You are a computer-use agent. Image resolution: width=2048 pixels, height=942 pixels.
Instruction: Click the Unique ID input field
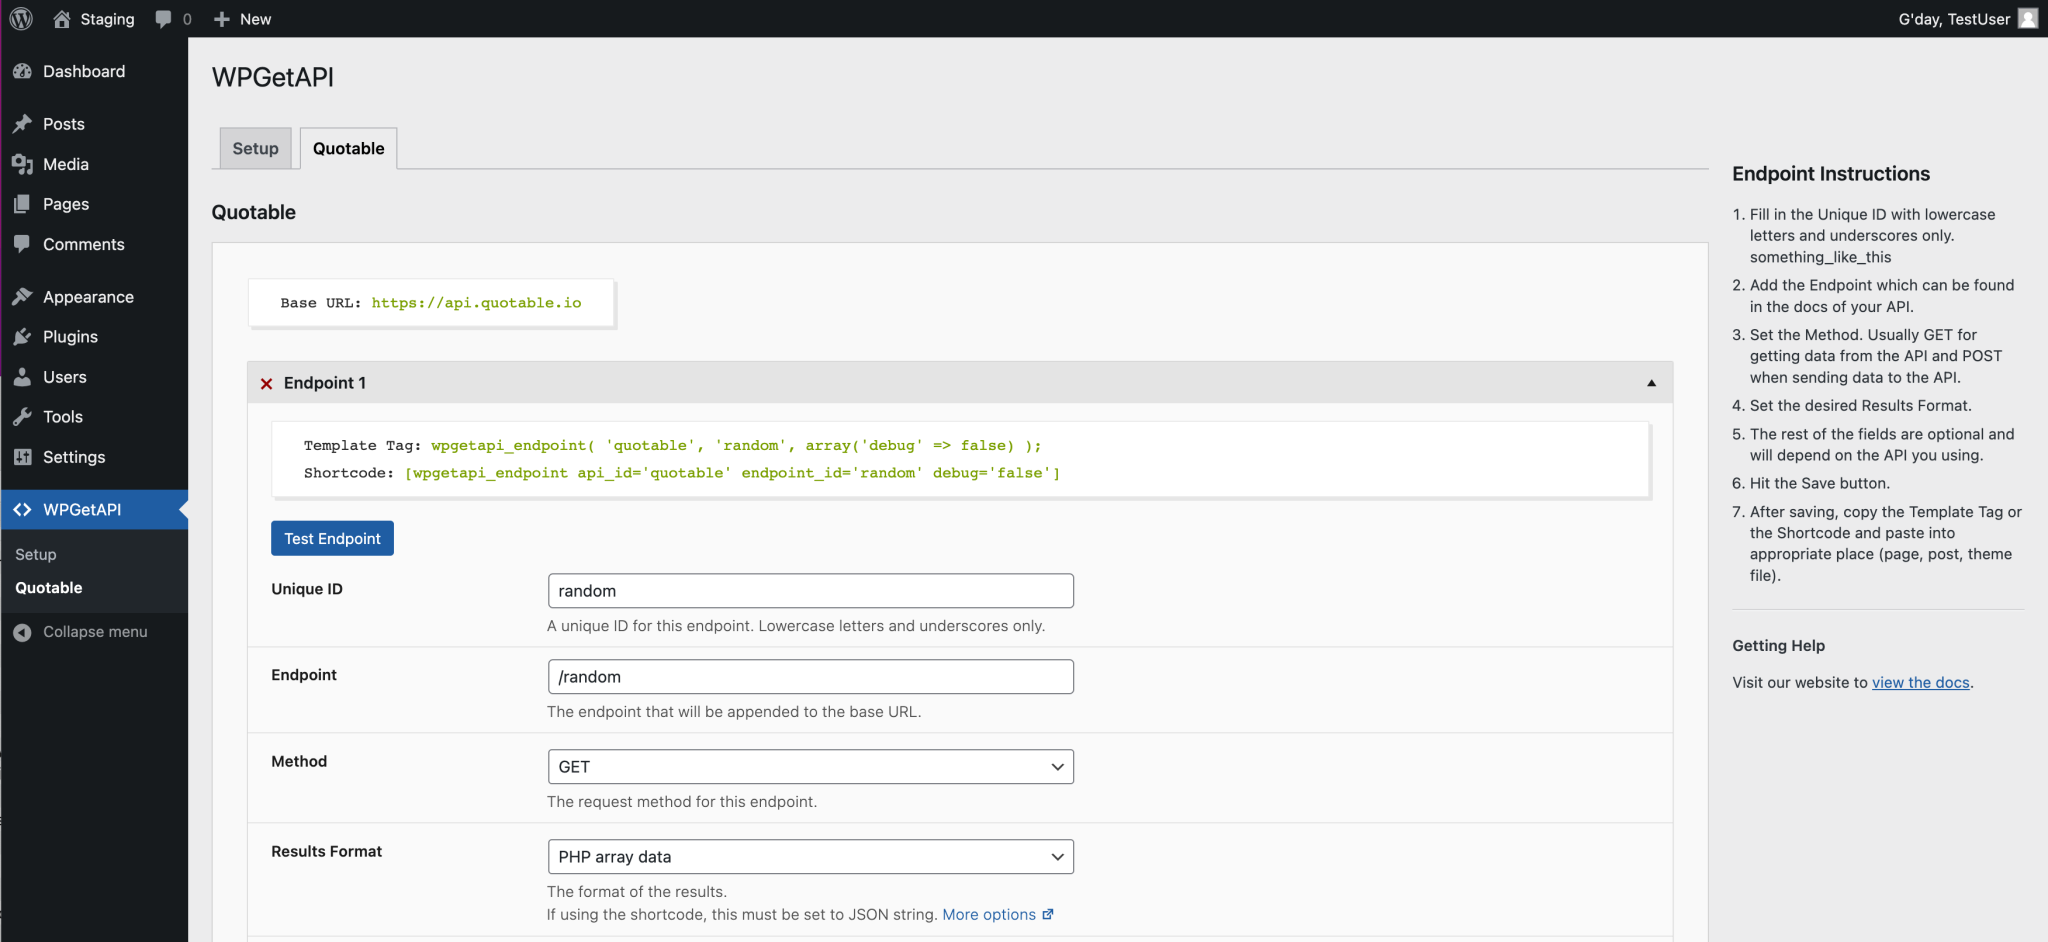coord(809,590)
